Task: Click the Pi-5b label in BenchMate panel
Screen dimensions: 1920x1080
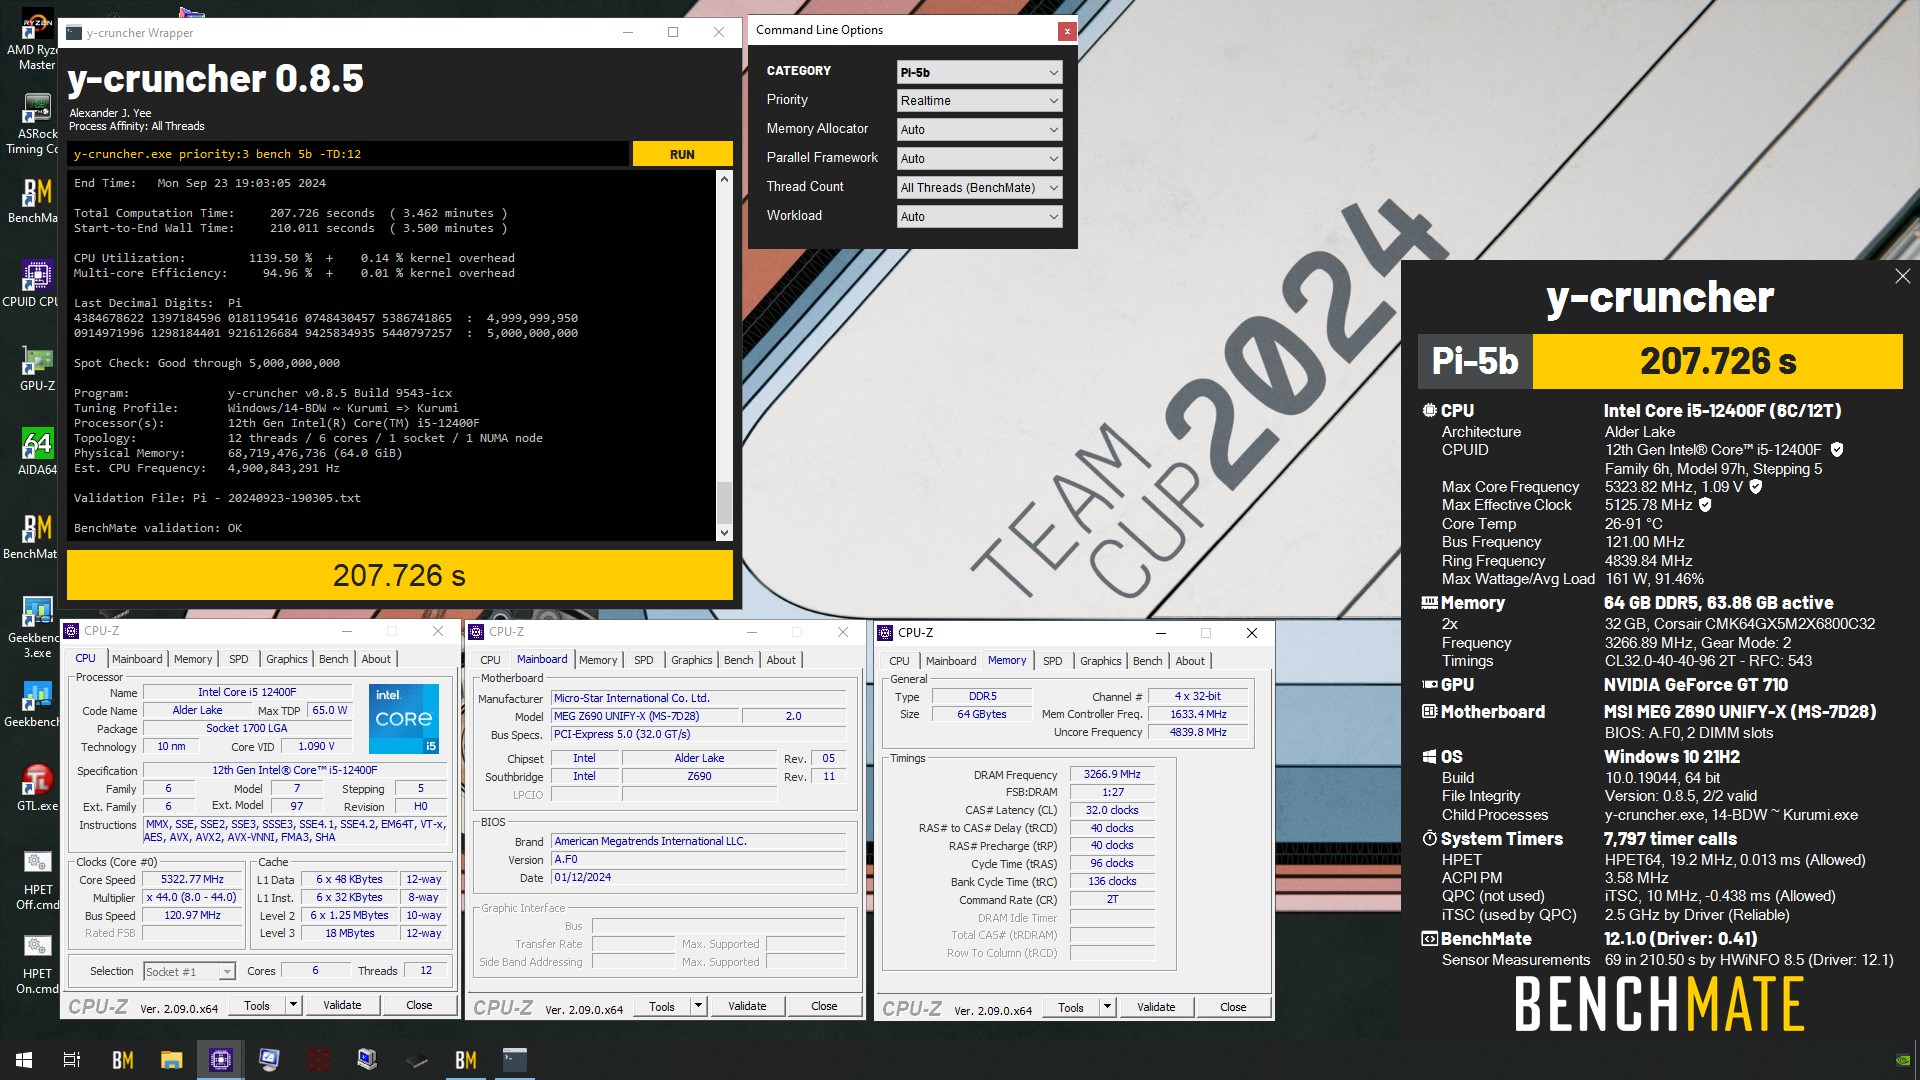Action: [x=1475, y=361]
